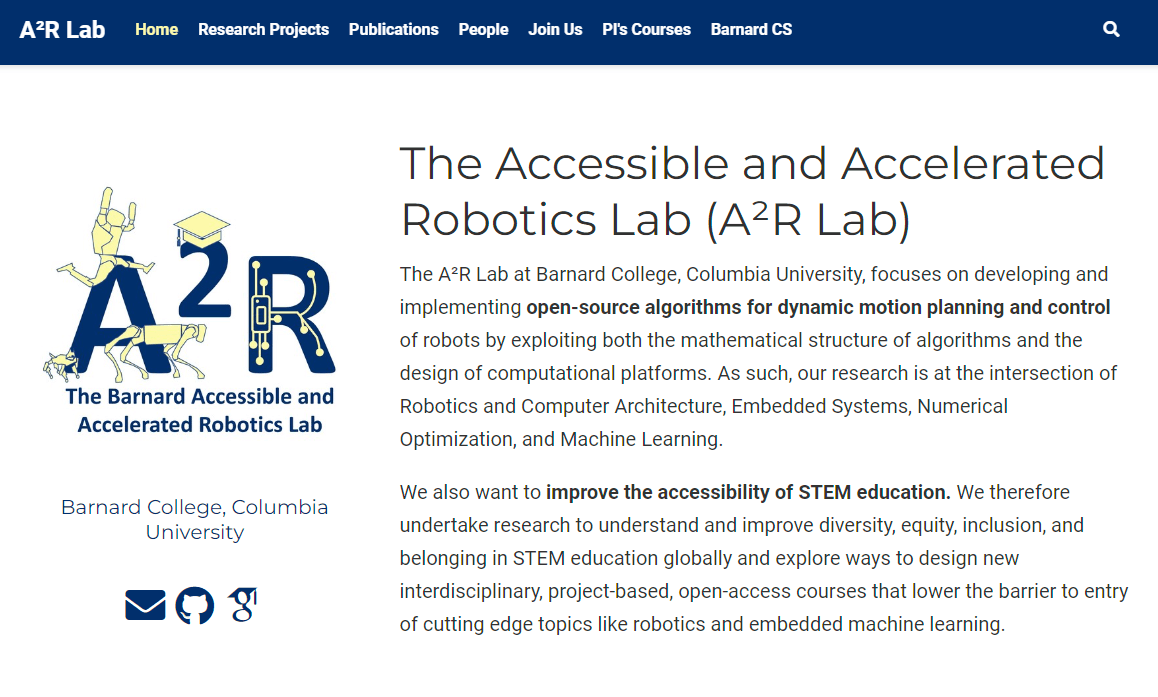1158x697 pixels.
Task: Open the Google Scholar icon
Action: 240,604
